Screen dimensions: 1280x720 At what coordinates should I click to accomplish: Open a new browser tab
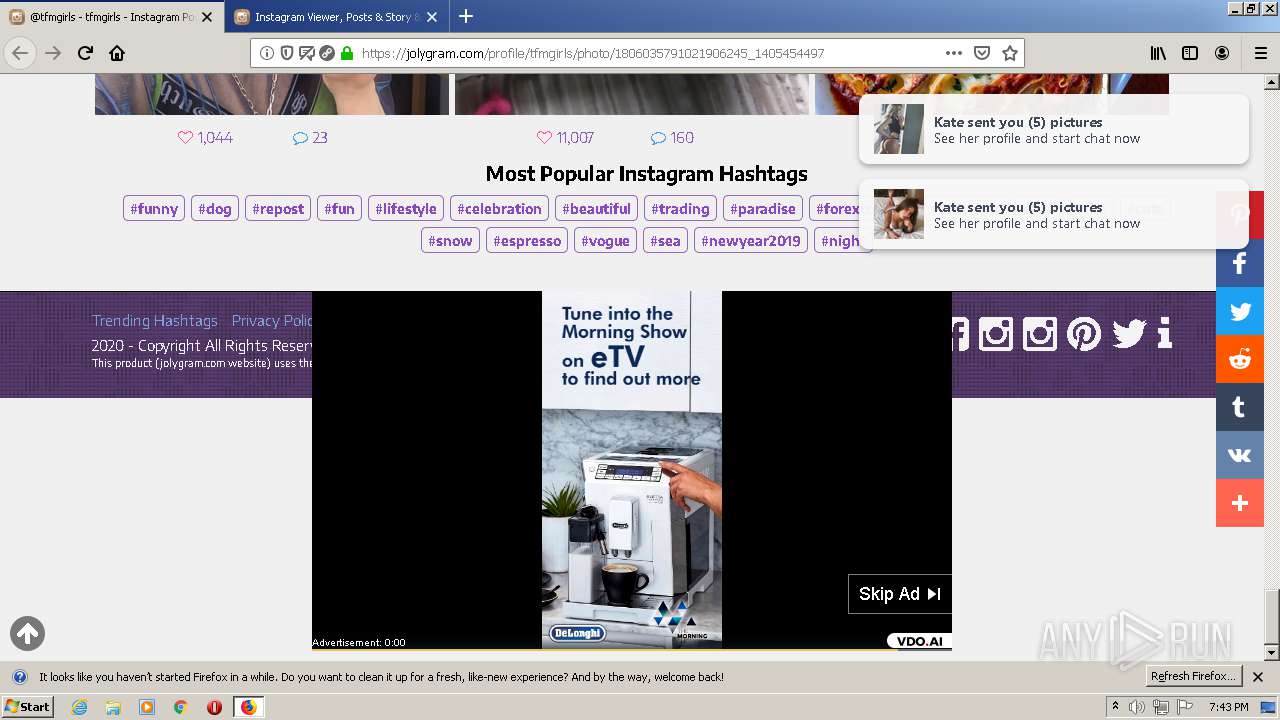pos(466,16)
